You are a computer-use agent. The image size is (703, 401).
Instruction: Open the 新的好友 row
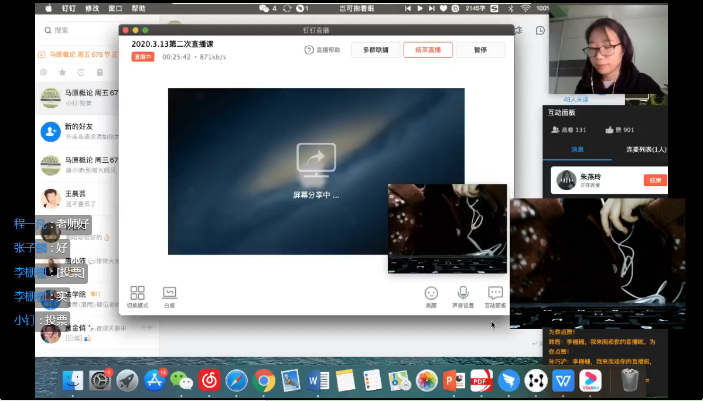77,131
